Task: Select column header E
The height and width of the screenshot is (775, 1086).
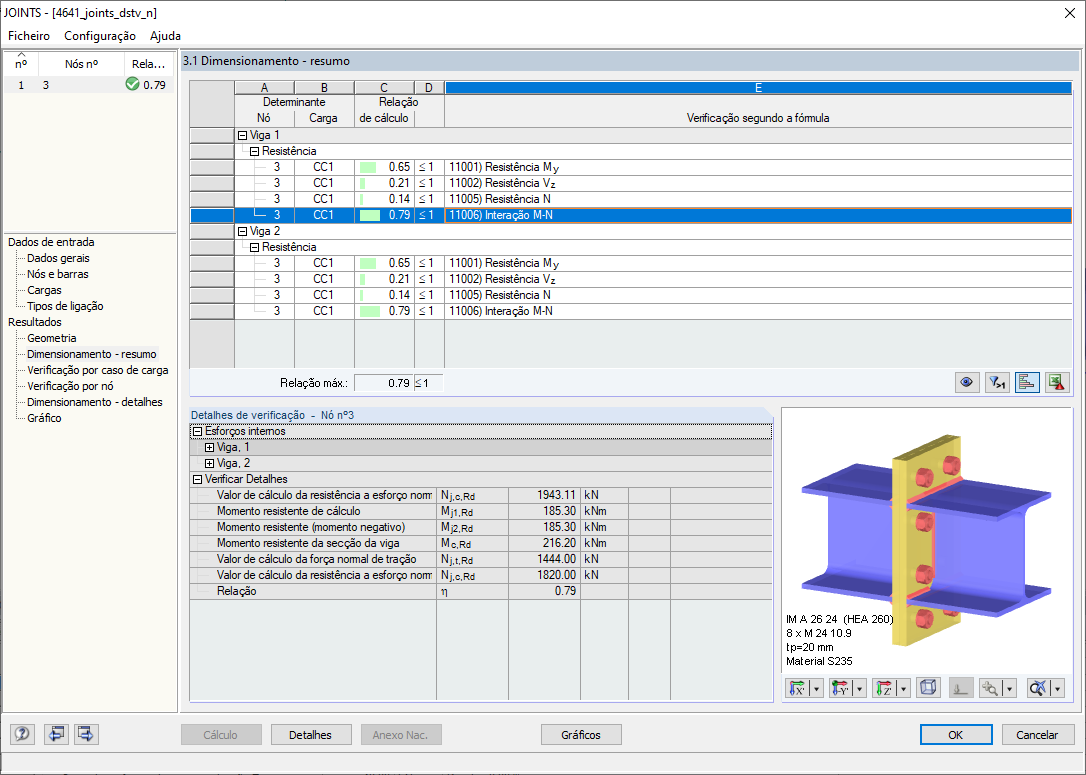Action: (758, 88)
